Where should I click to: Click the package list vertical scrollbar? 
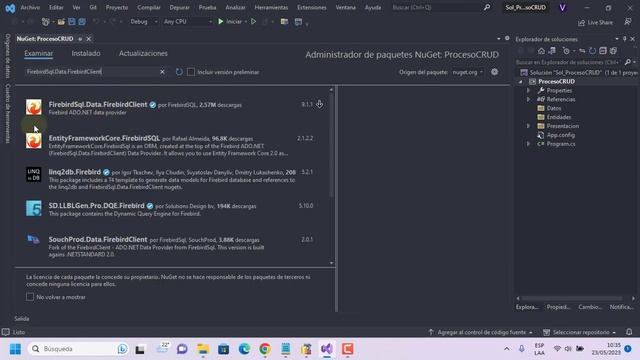(331, 144)
